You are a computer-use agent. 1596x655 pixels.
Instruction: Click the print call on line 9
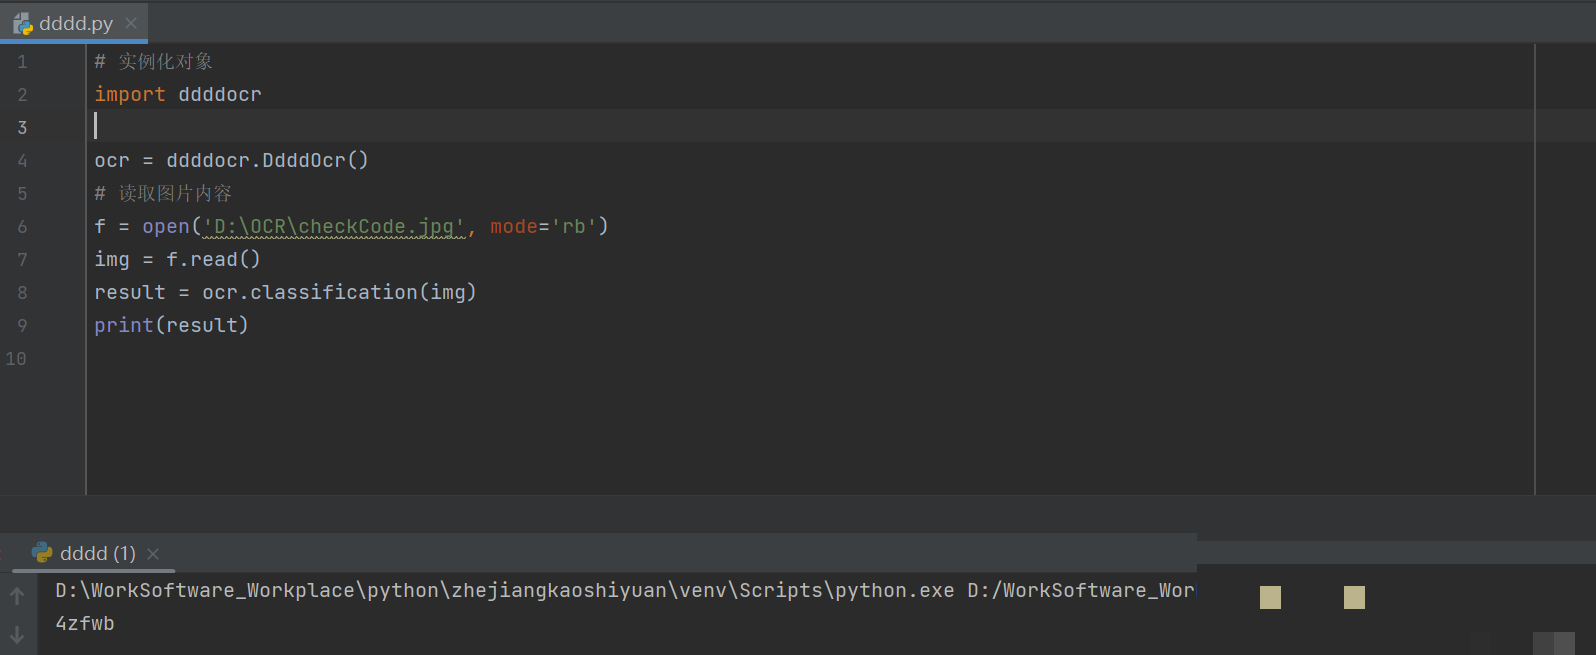(x=123, y=325)
